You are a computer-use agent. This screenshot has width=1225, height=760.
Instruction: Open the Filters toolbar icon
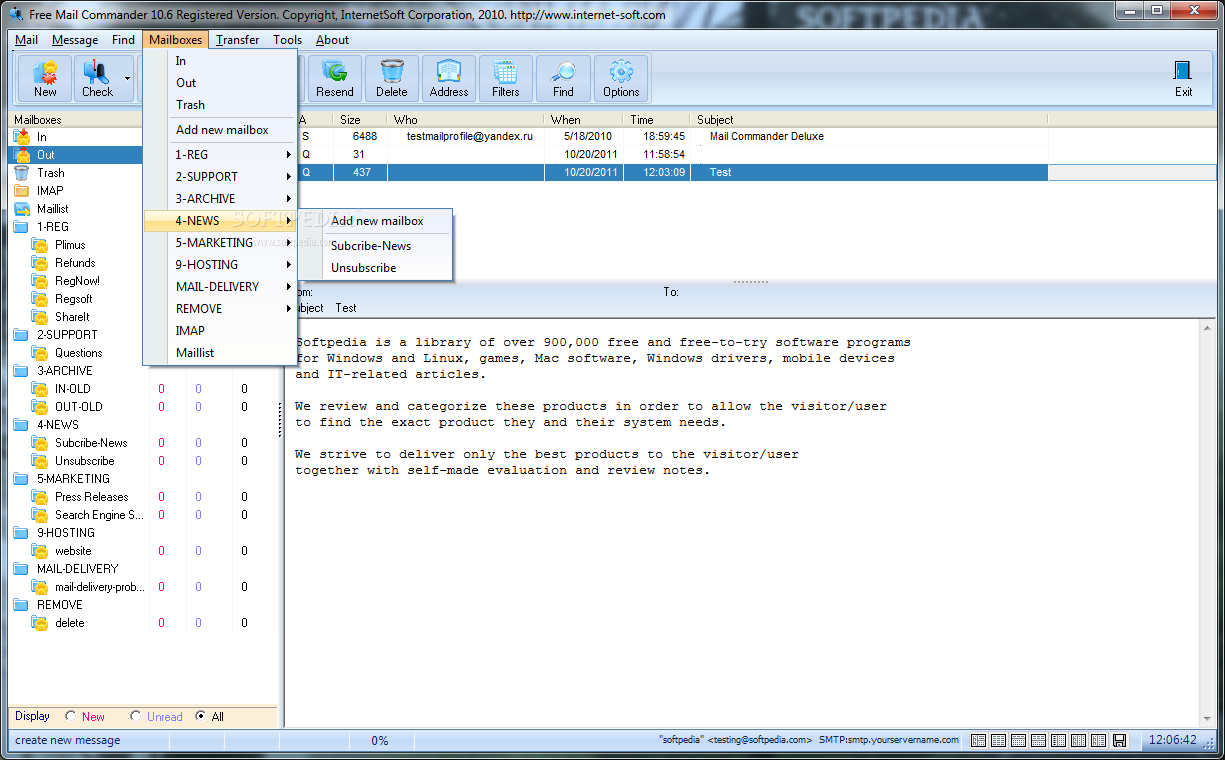coord(506,78)
